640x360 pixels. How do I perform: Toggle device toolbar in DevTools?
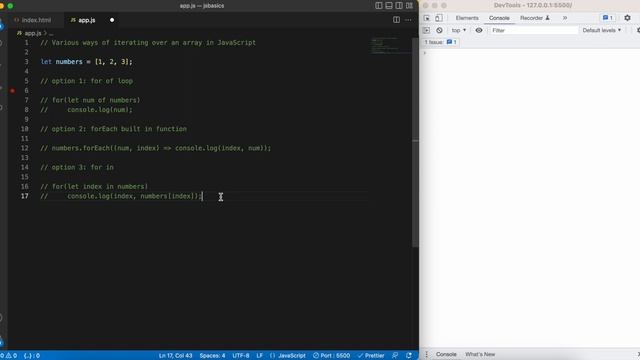(x=438, y=18)
